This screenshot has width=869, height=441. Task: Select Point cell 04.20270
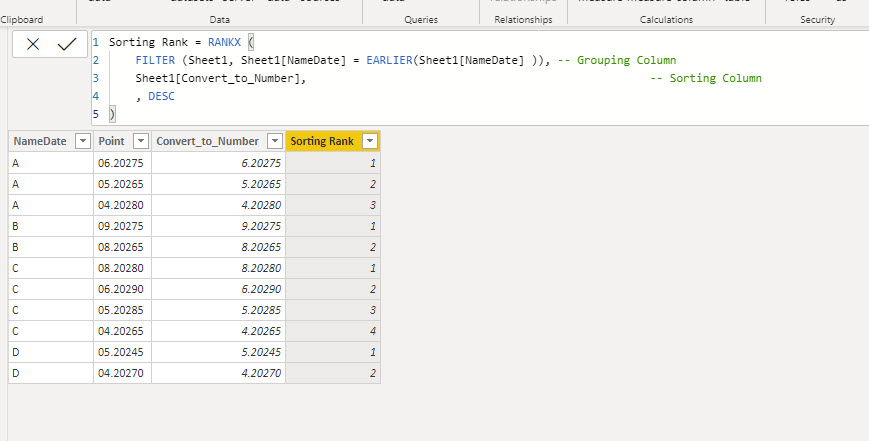tap(122, 373)
